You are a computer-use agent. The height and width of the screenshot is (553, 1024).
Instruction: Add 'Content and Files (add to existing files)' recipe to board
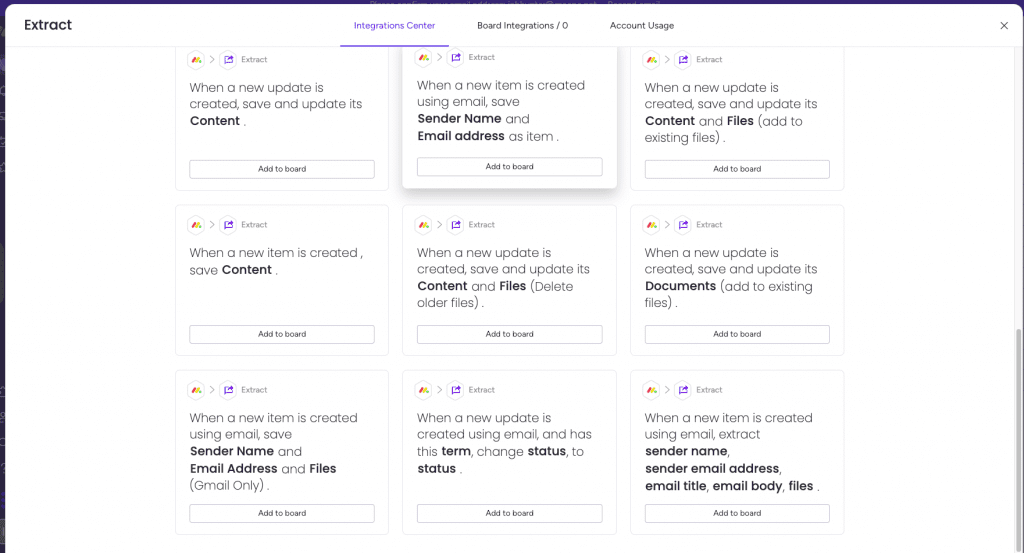[737, 169]
